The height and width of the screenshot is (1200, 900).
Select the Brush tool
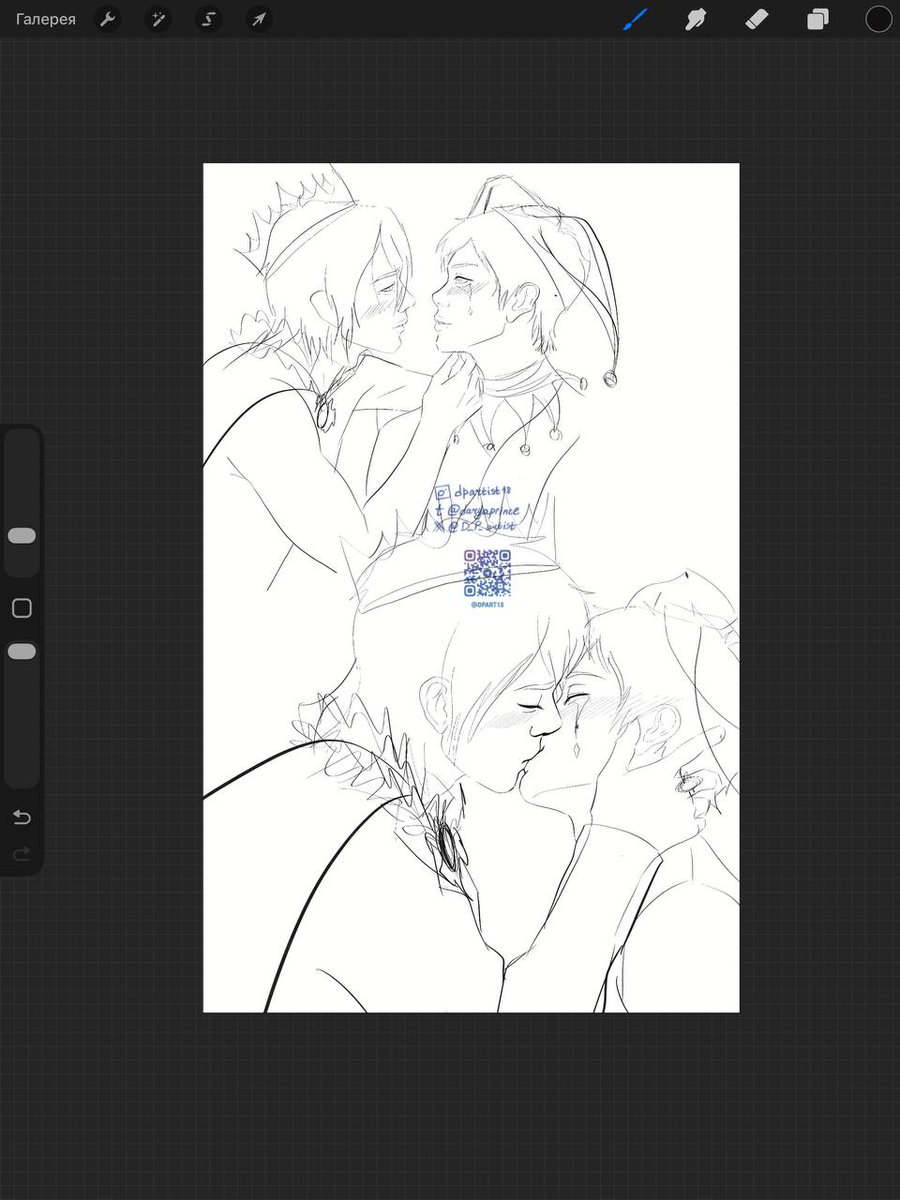pos(635,18)
